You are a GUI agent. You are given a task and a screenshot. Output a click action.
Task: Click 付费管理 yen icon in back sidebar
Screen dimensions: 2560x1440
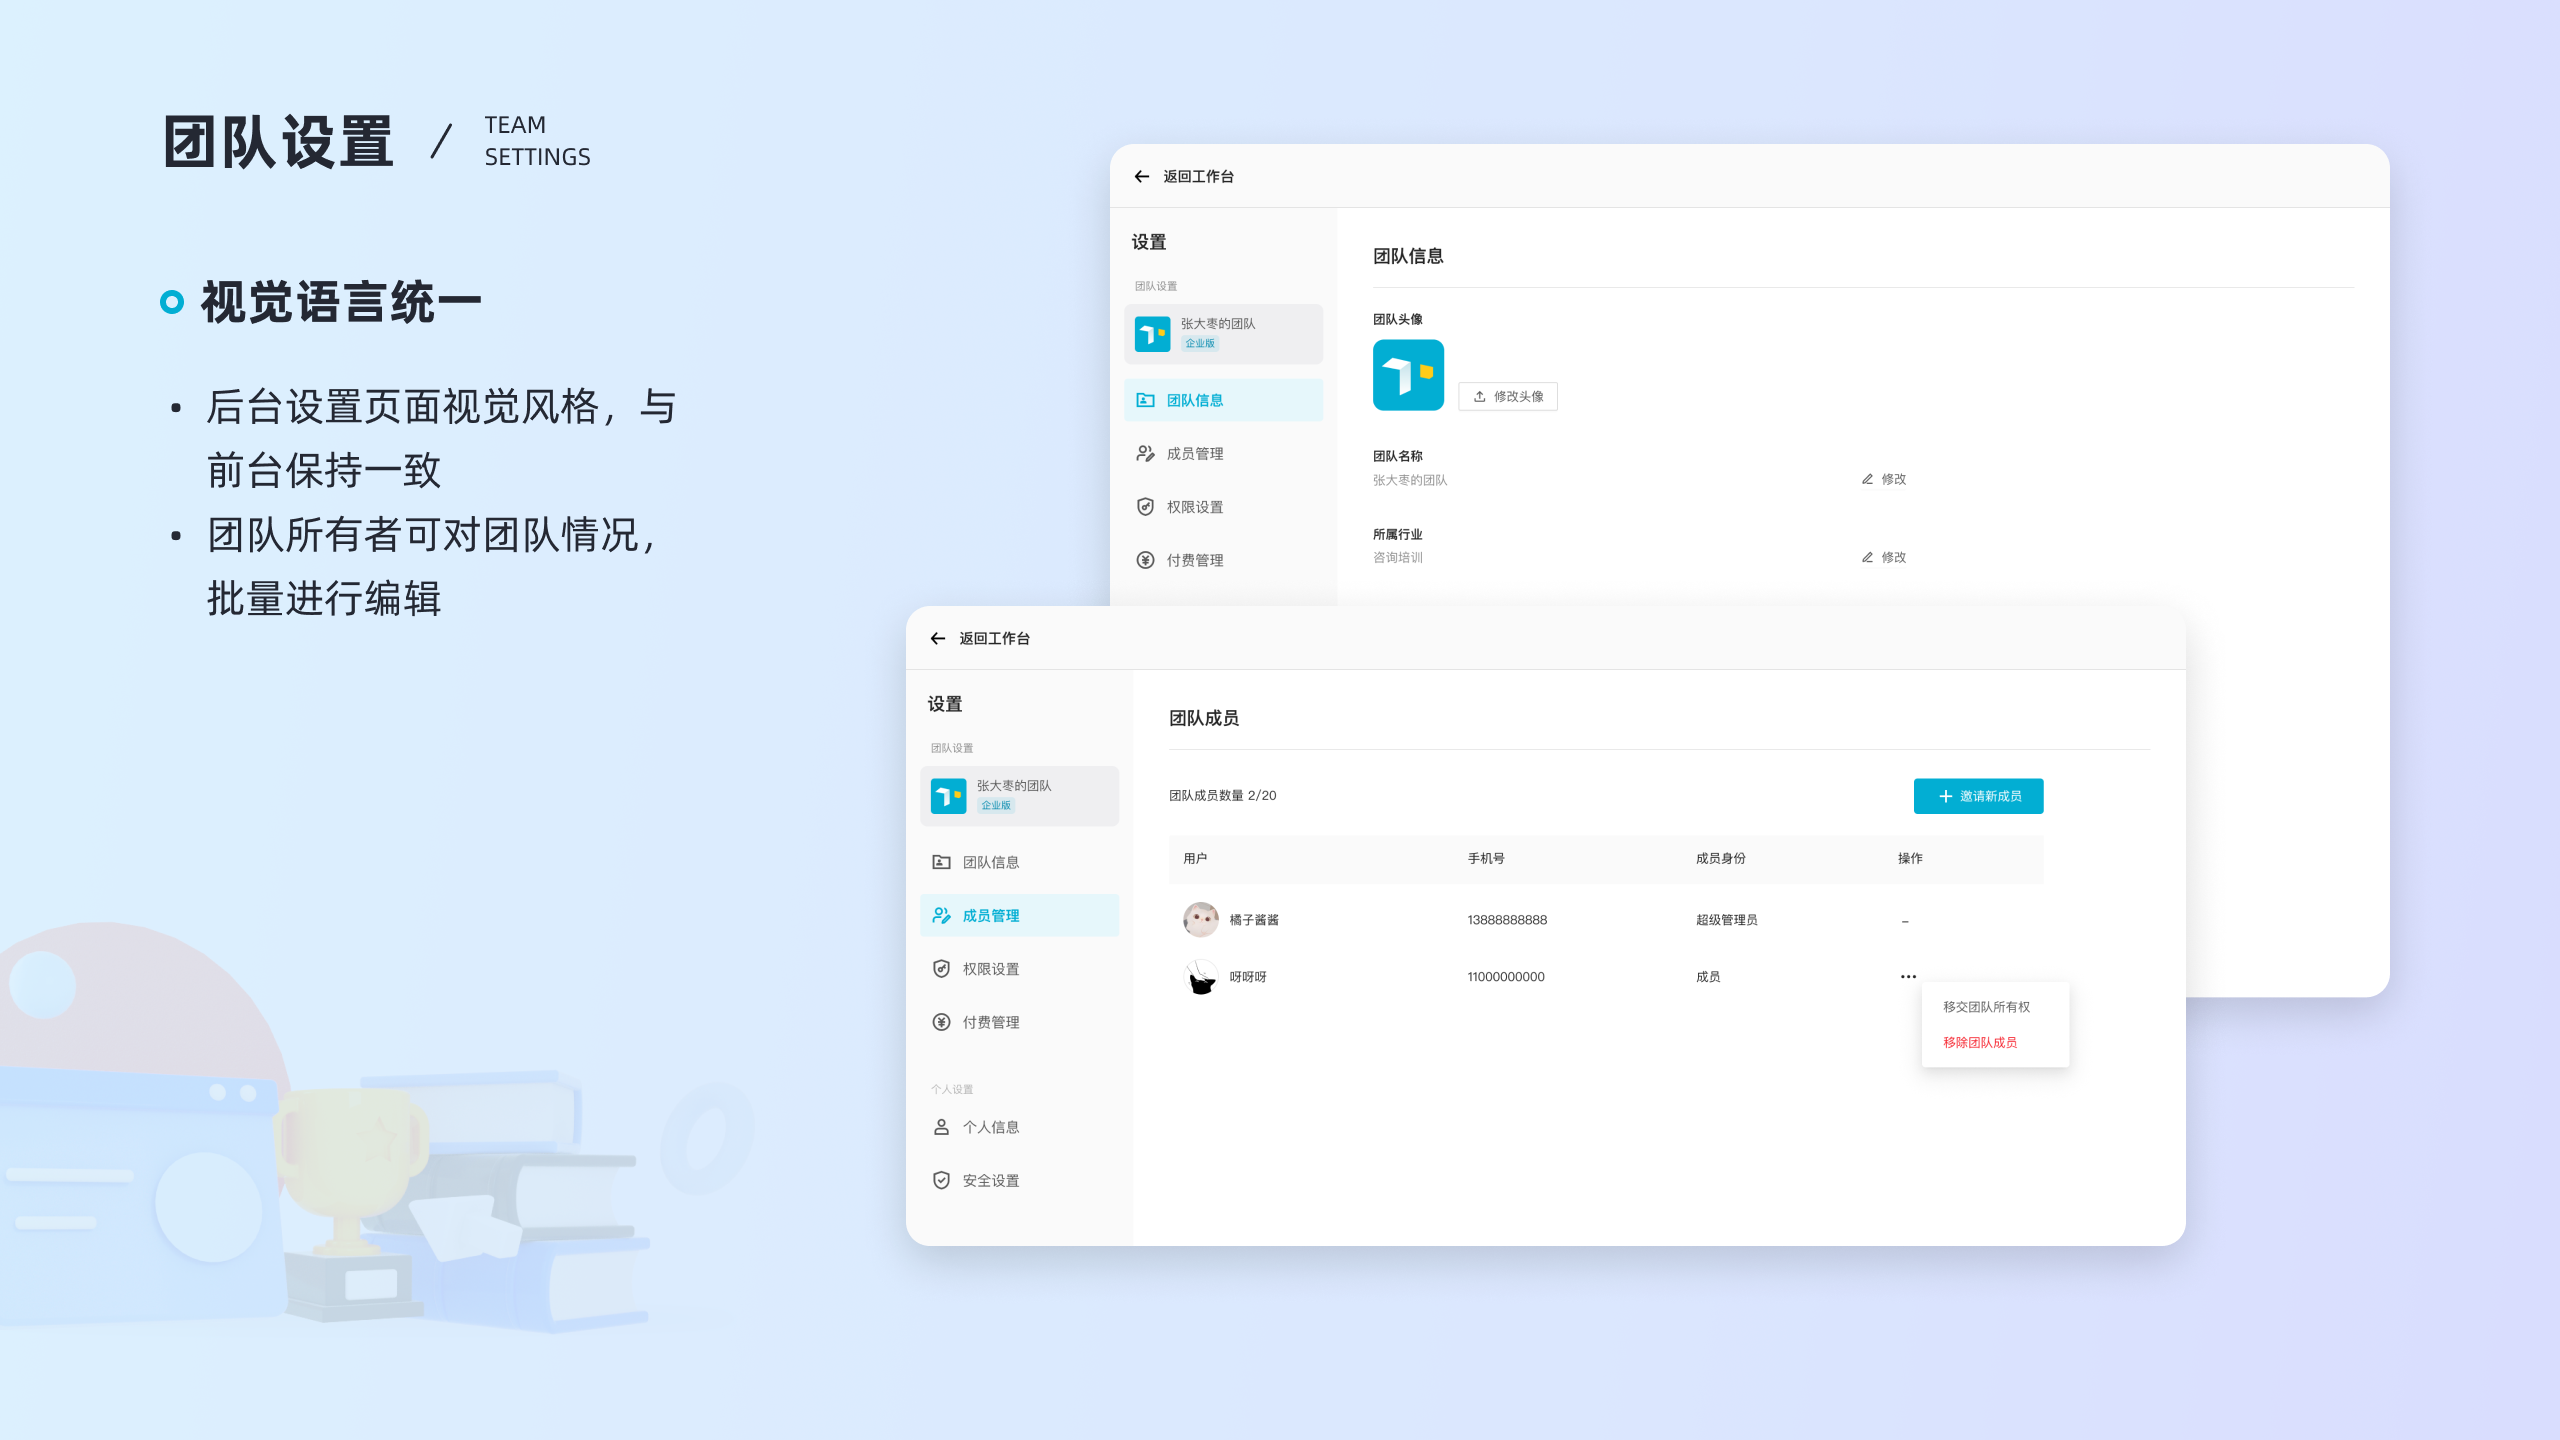click(x=1145, y=560)
